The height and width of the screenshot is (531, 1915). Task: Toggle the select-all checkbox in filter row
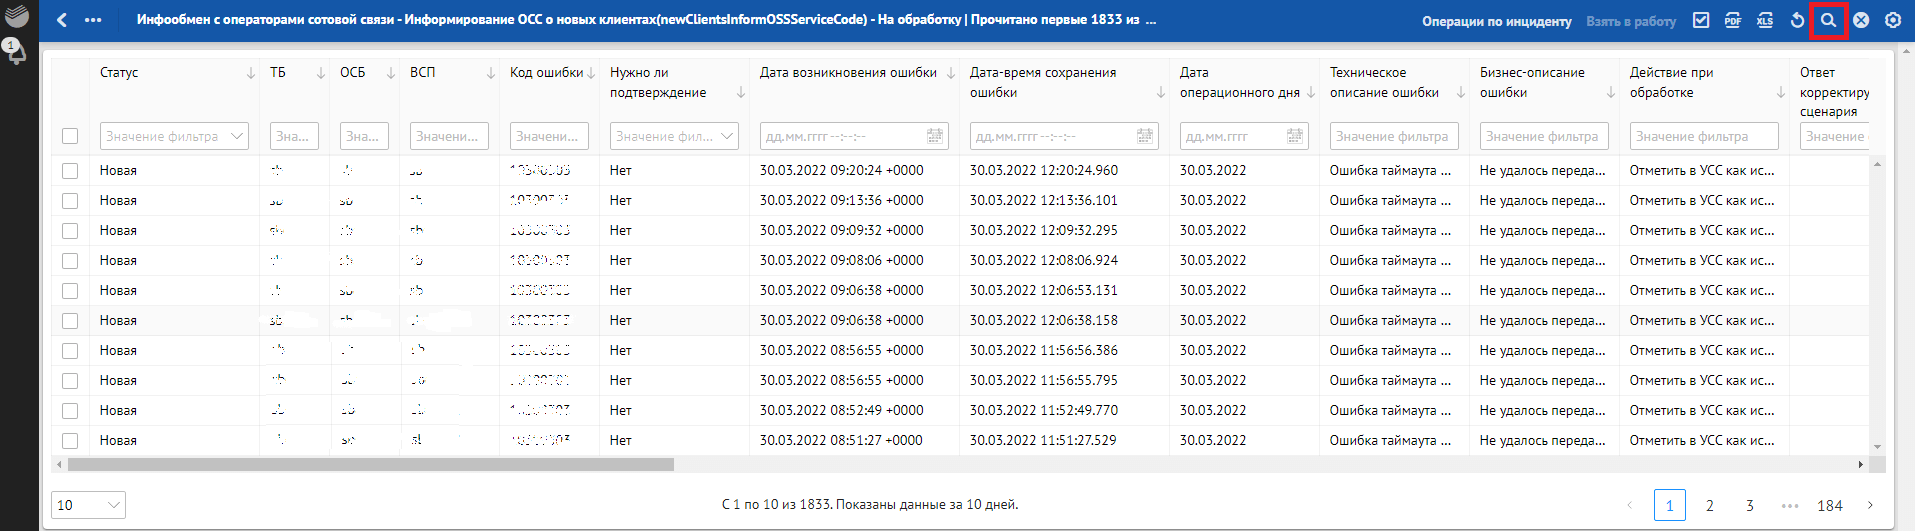[70, 136]
